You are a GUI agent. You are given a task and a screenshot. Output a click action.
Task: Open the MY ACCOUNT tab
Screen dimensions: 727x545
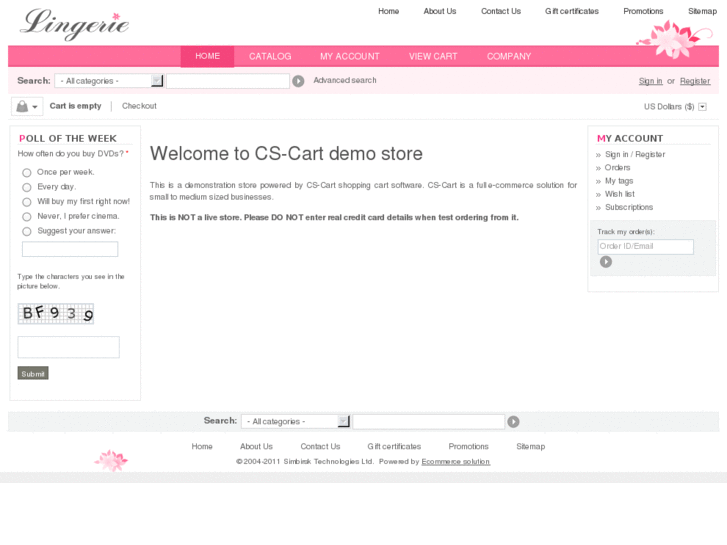click(x=350, y=57)
